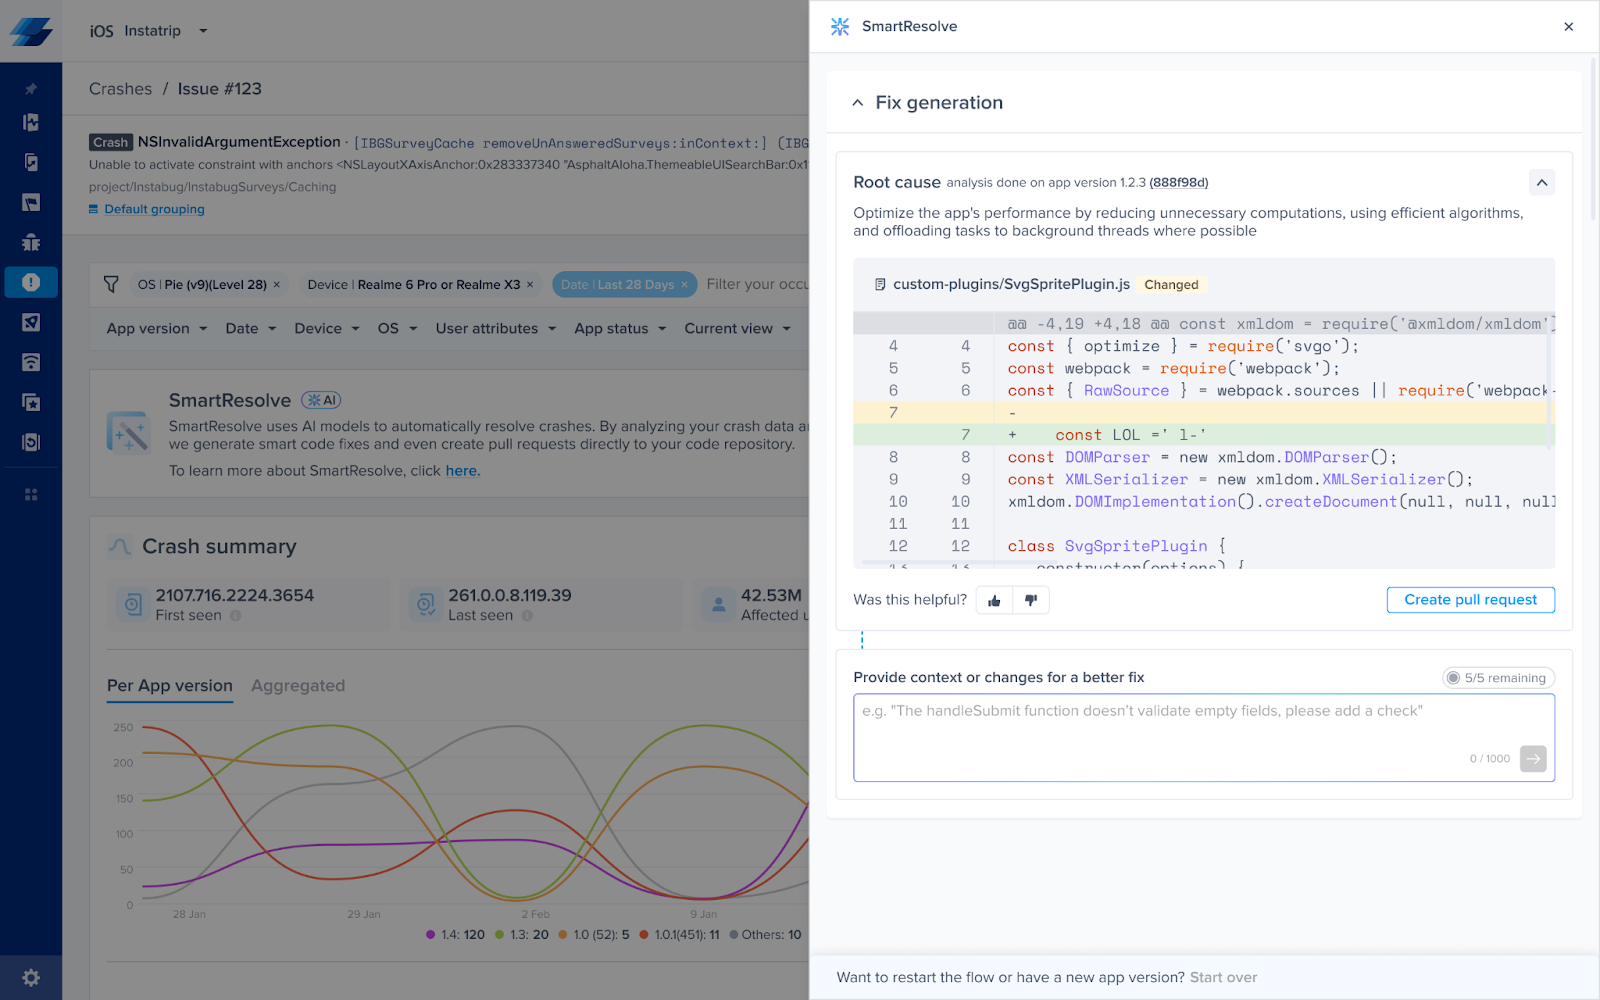
Task: Click the Crash tag label
Action: pyautogui.click(x=111, y=143)
